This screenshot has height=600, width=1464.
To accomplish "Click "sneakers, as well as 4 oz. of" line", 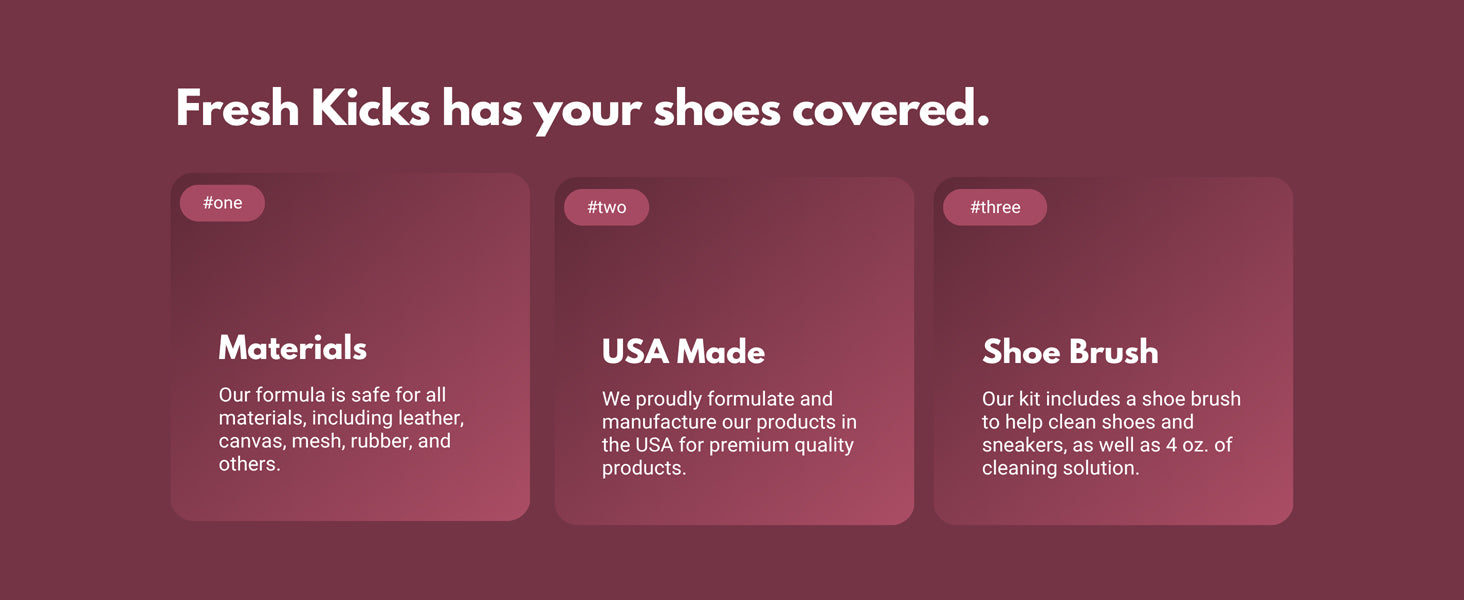I will (x=1107, y=445).
